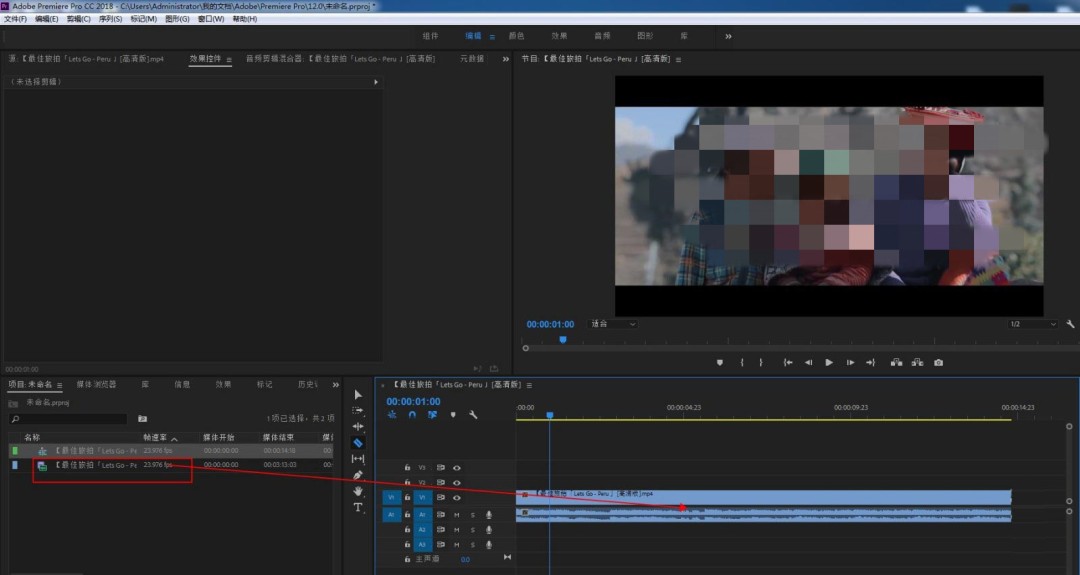1080x575 pixels.
Task: Toggle snap magnet icon in timeline
Action: 412,415
